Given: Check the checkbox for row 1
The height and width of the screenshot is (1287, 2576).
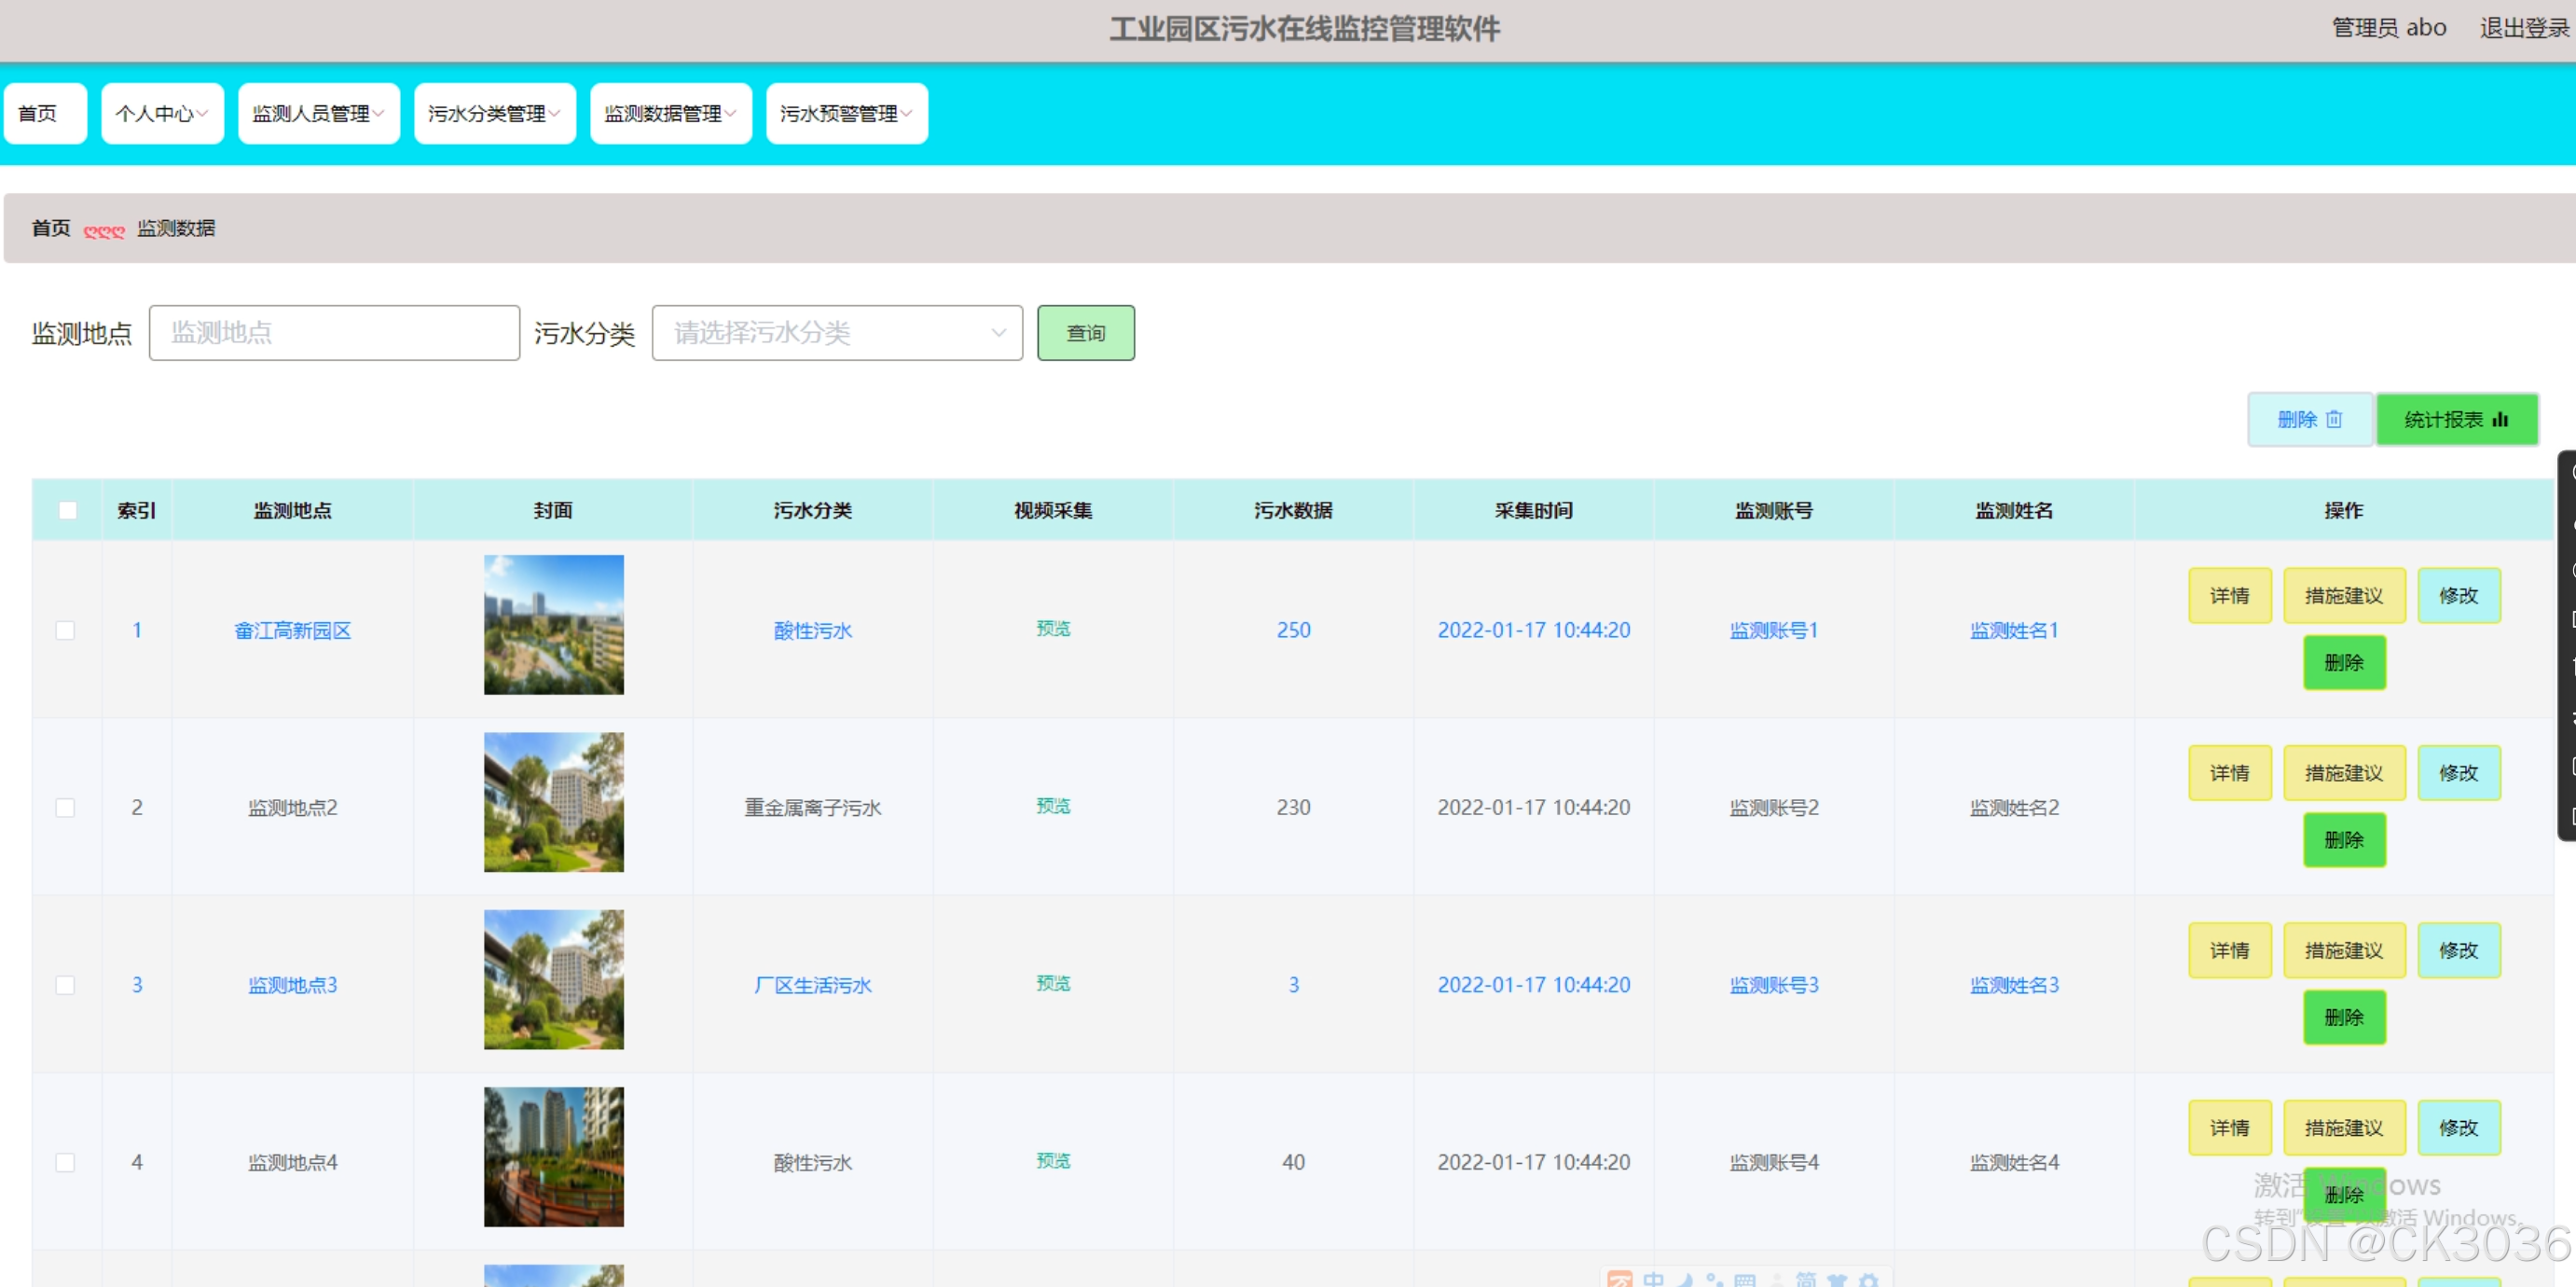Looking at the screenshot, I should 65,630.
